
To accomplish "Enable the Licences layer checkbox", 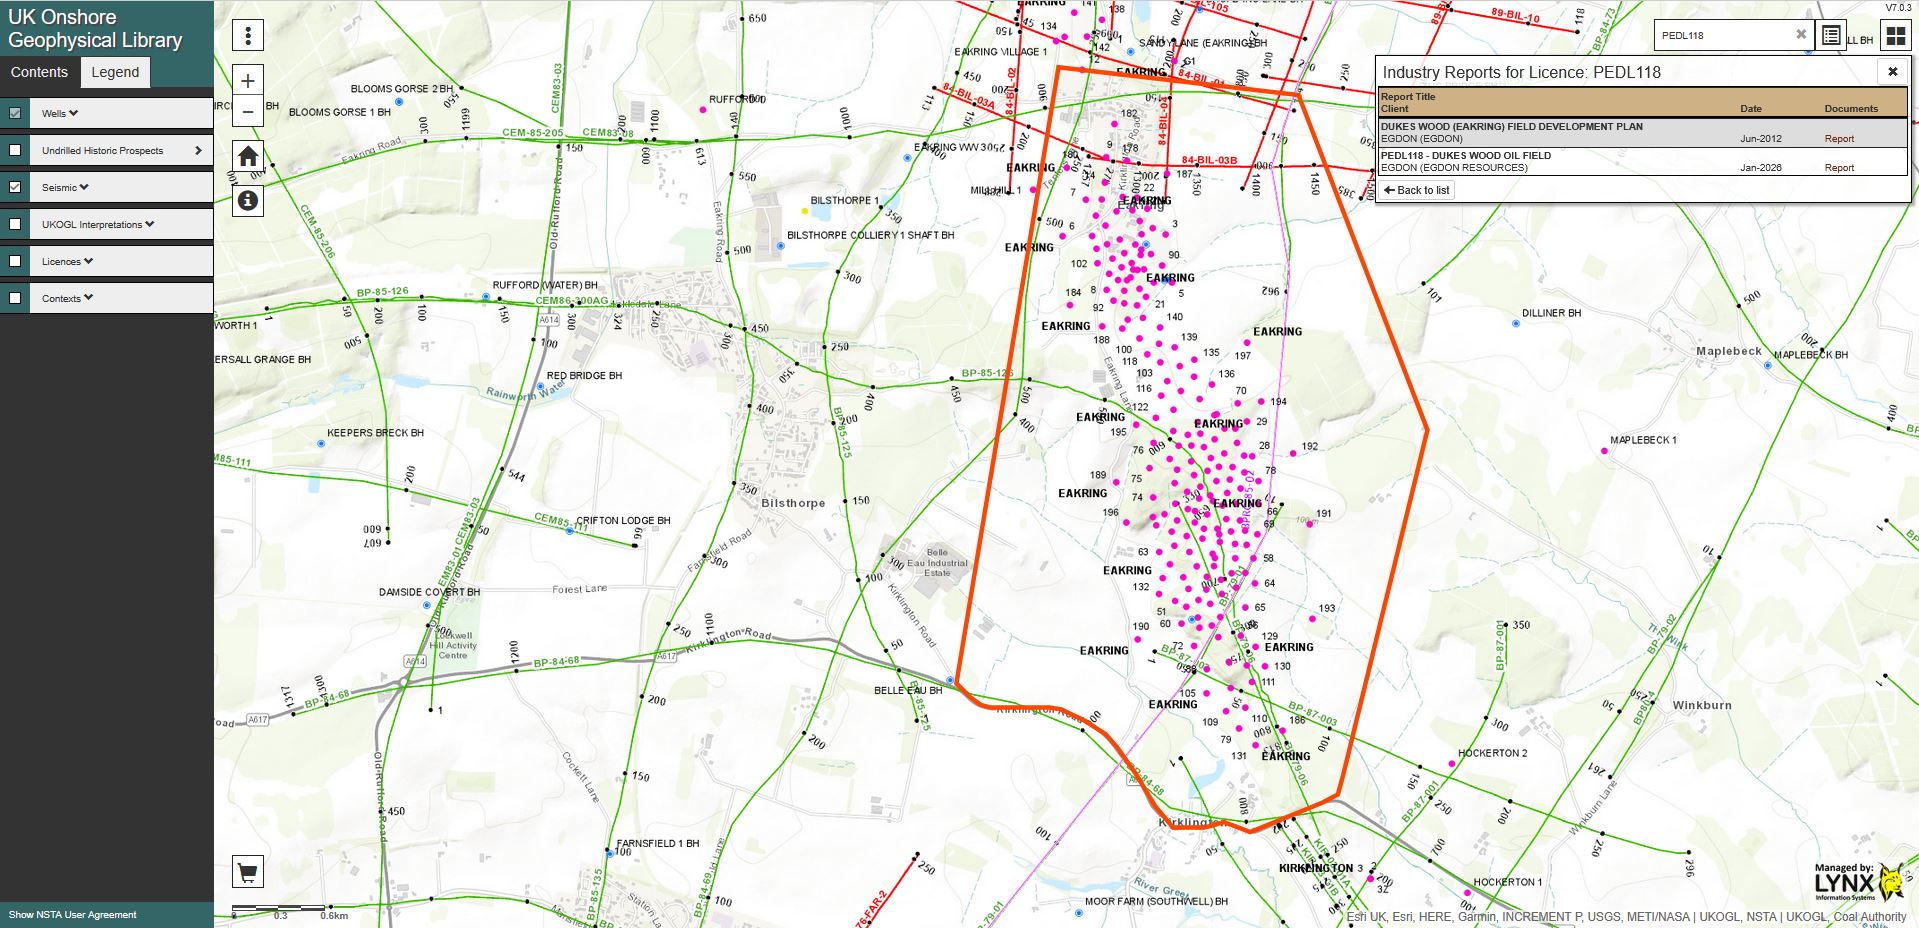I will (15, 262).
